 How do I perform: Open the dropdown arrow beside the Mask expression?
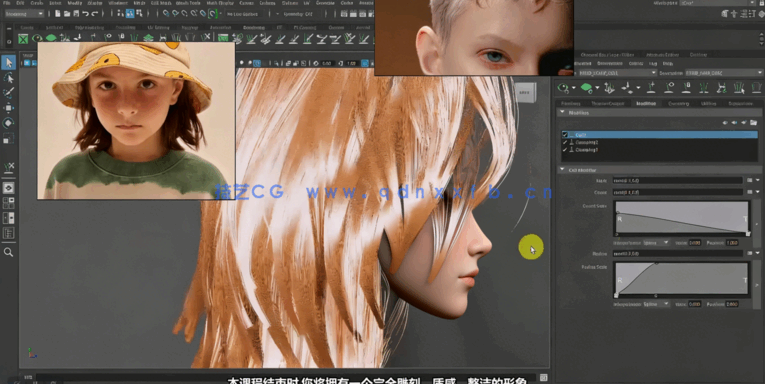(x=758, y=181)
